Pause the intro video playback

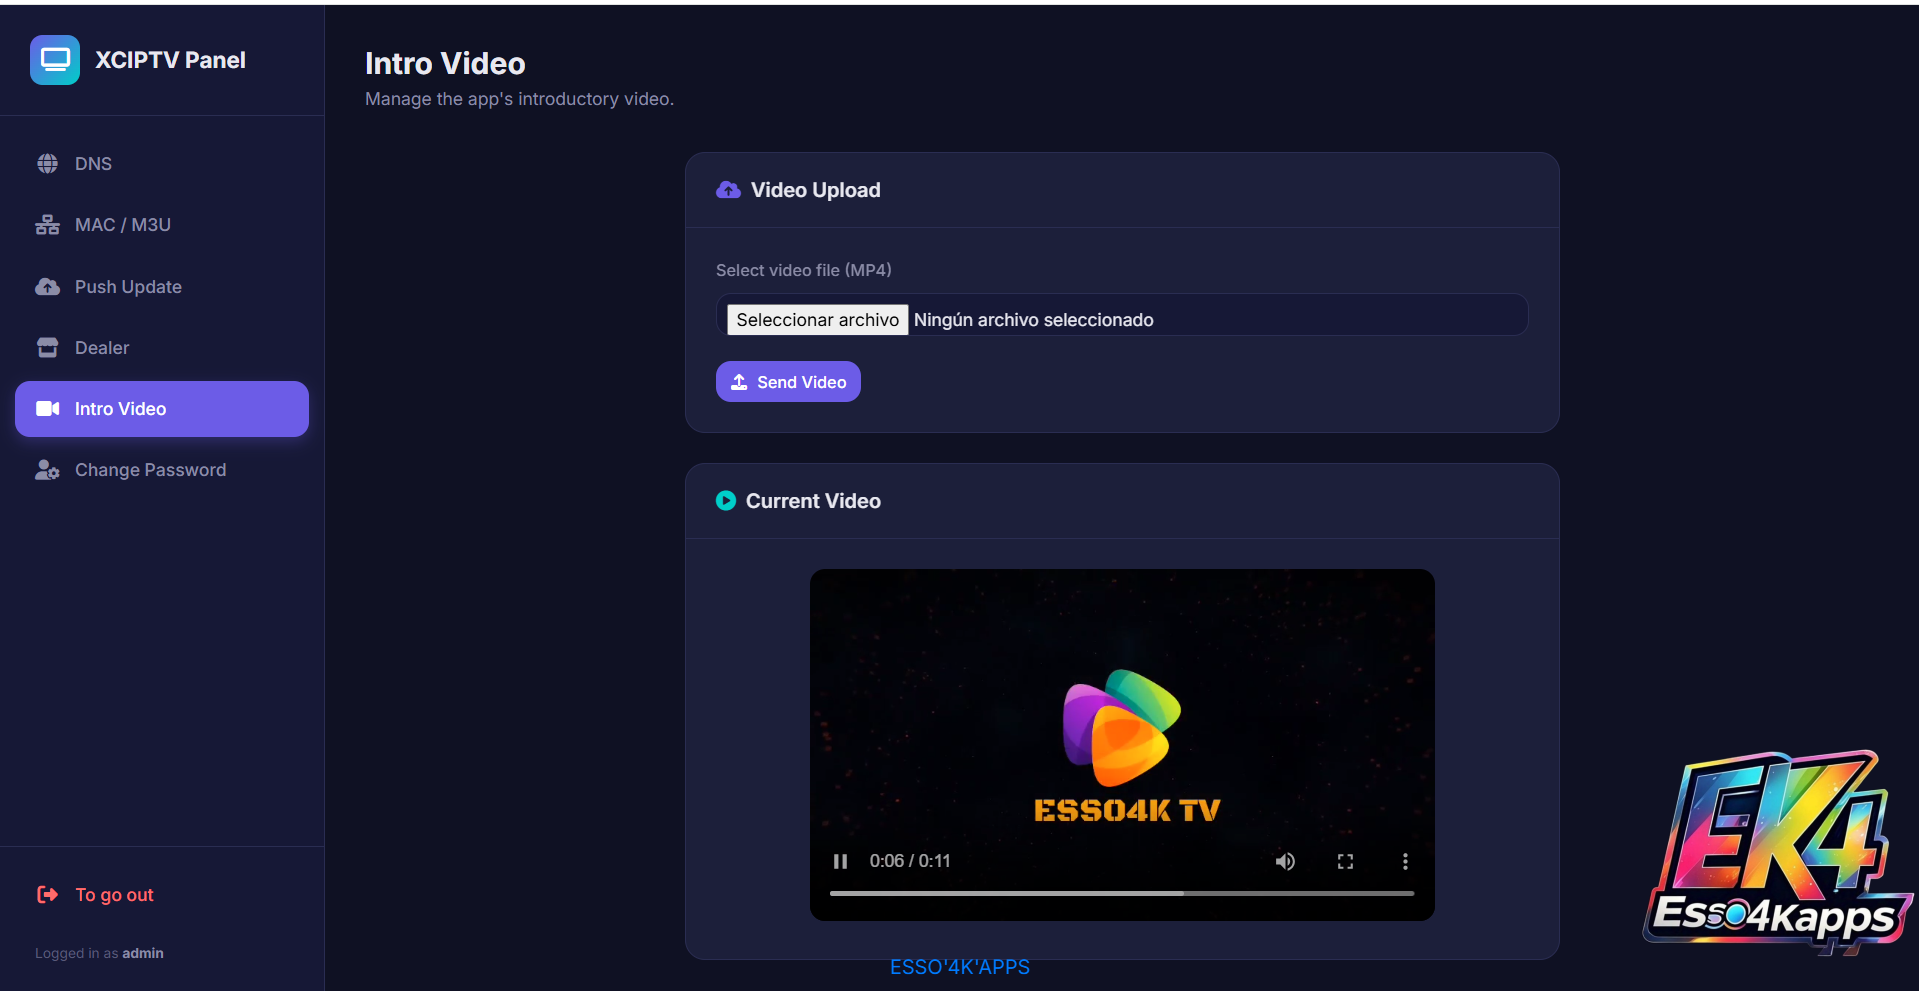840,861
